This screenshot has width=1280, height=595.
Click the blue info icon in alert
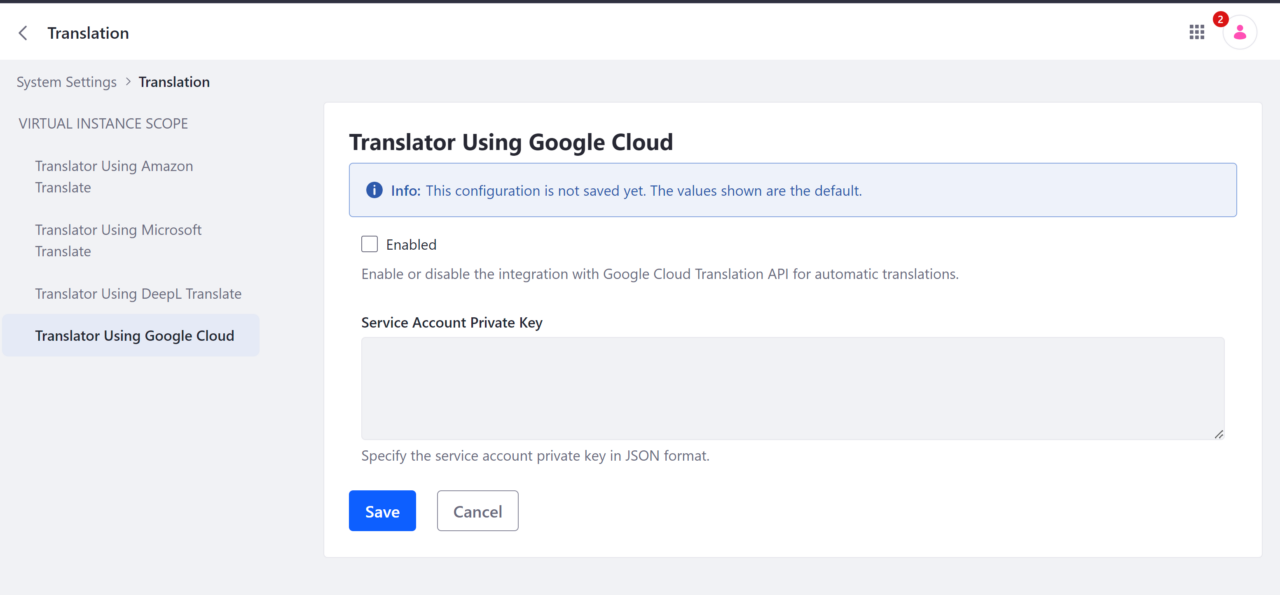coord(374,190)
